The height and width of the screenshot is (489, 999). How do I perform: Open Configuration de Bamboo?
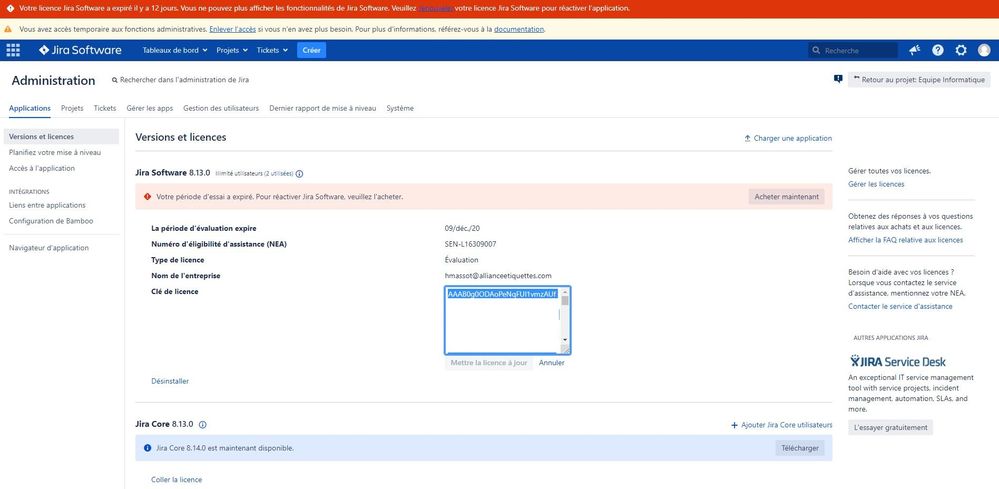pyautogui.click(x=51, y=221)
